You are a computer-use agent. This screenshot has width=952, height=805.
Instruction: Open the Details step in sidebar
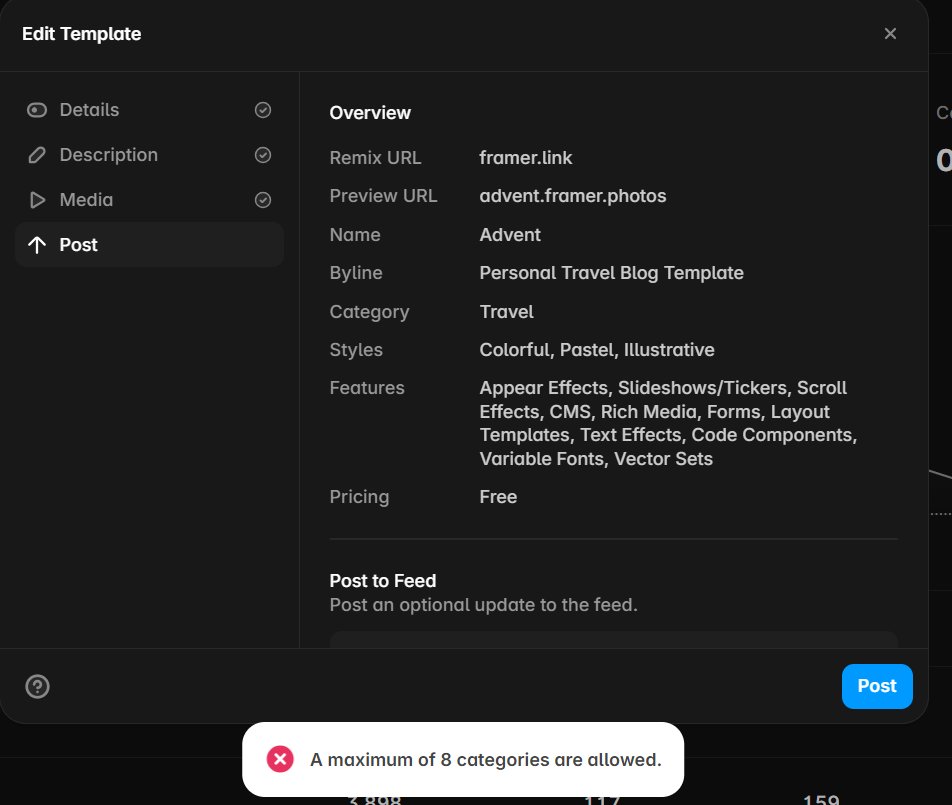tap(149, 110)
